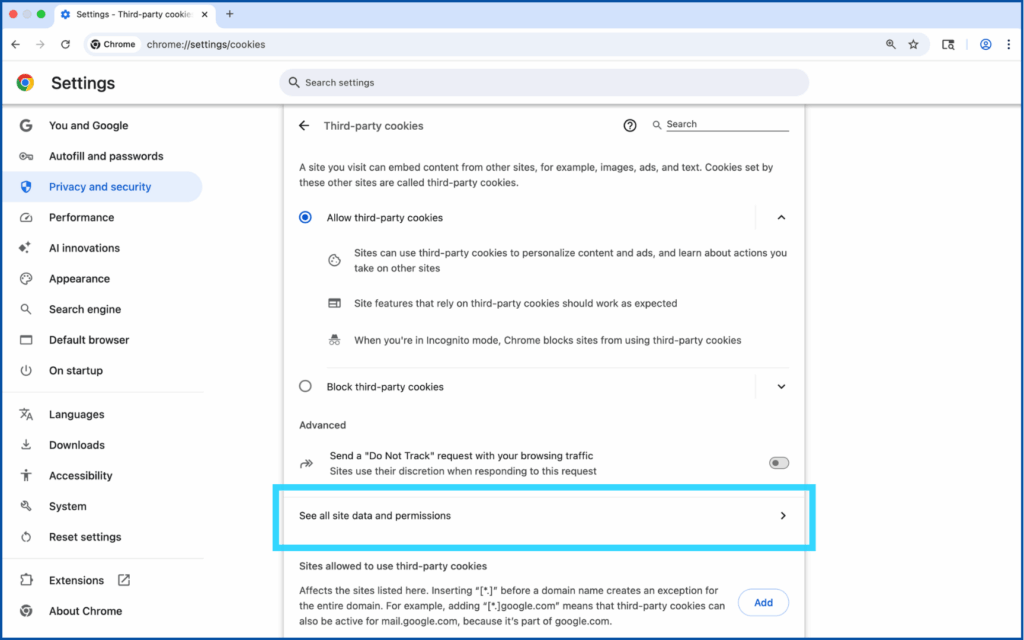The height and width of the screenshot is (640, 1024).
Task: Collapse the Allow third-party cookies section
Action: pos(782,218)
